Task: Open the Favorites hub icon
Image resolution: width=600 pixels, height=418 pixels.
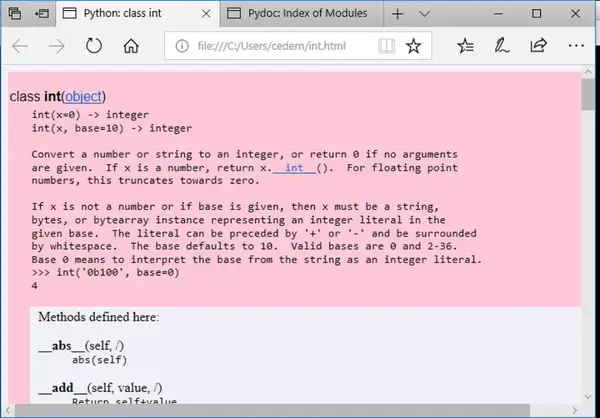Action: pyautogui.click(x=465, y=46)
